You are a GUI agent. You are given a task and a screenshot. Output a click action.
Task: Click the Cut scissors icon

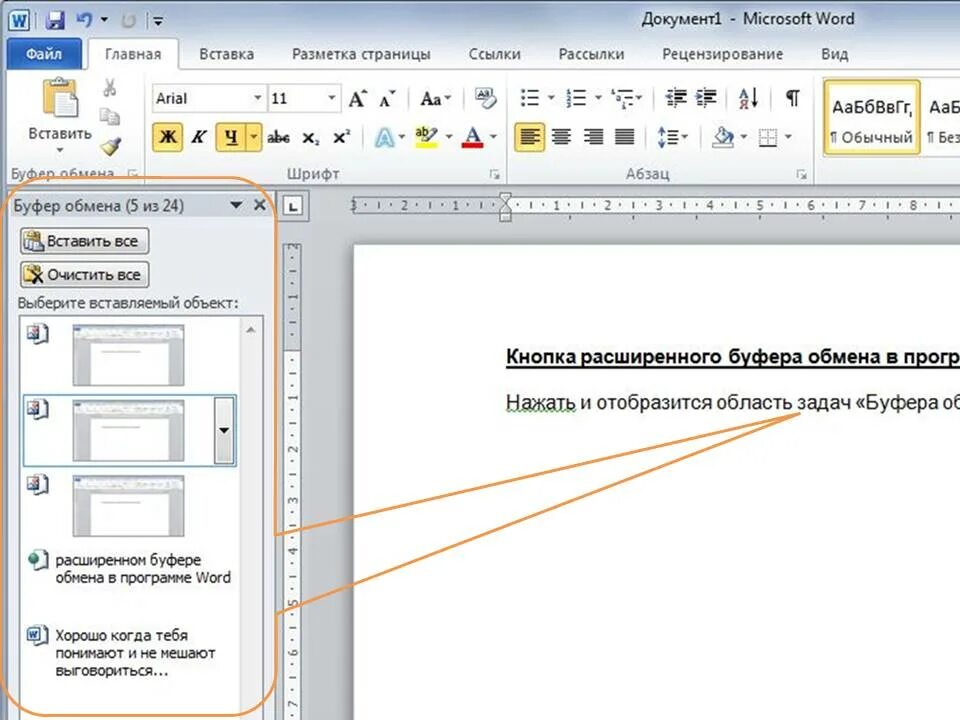[x=110, y=87]
